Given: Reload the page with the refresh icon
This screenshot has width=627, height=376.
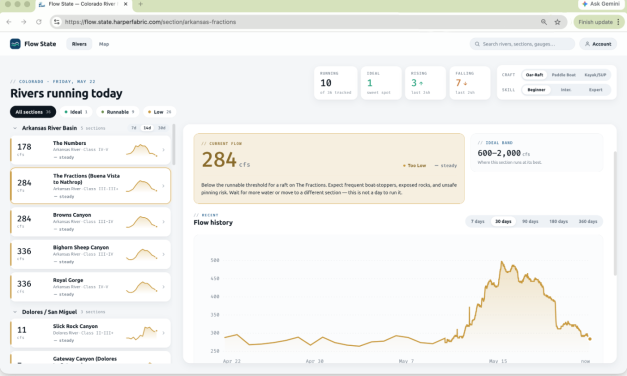Looking at the screenshot, I should point(39,22).
